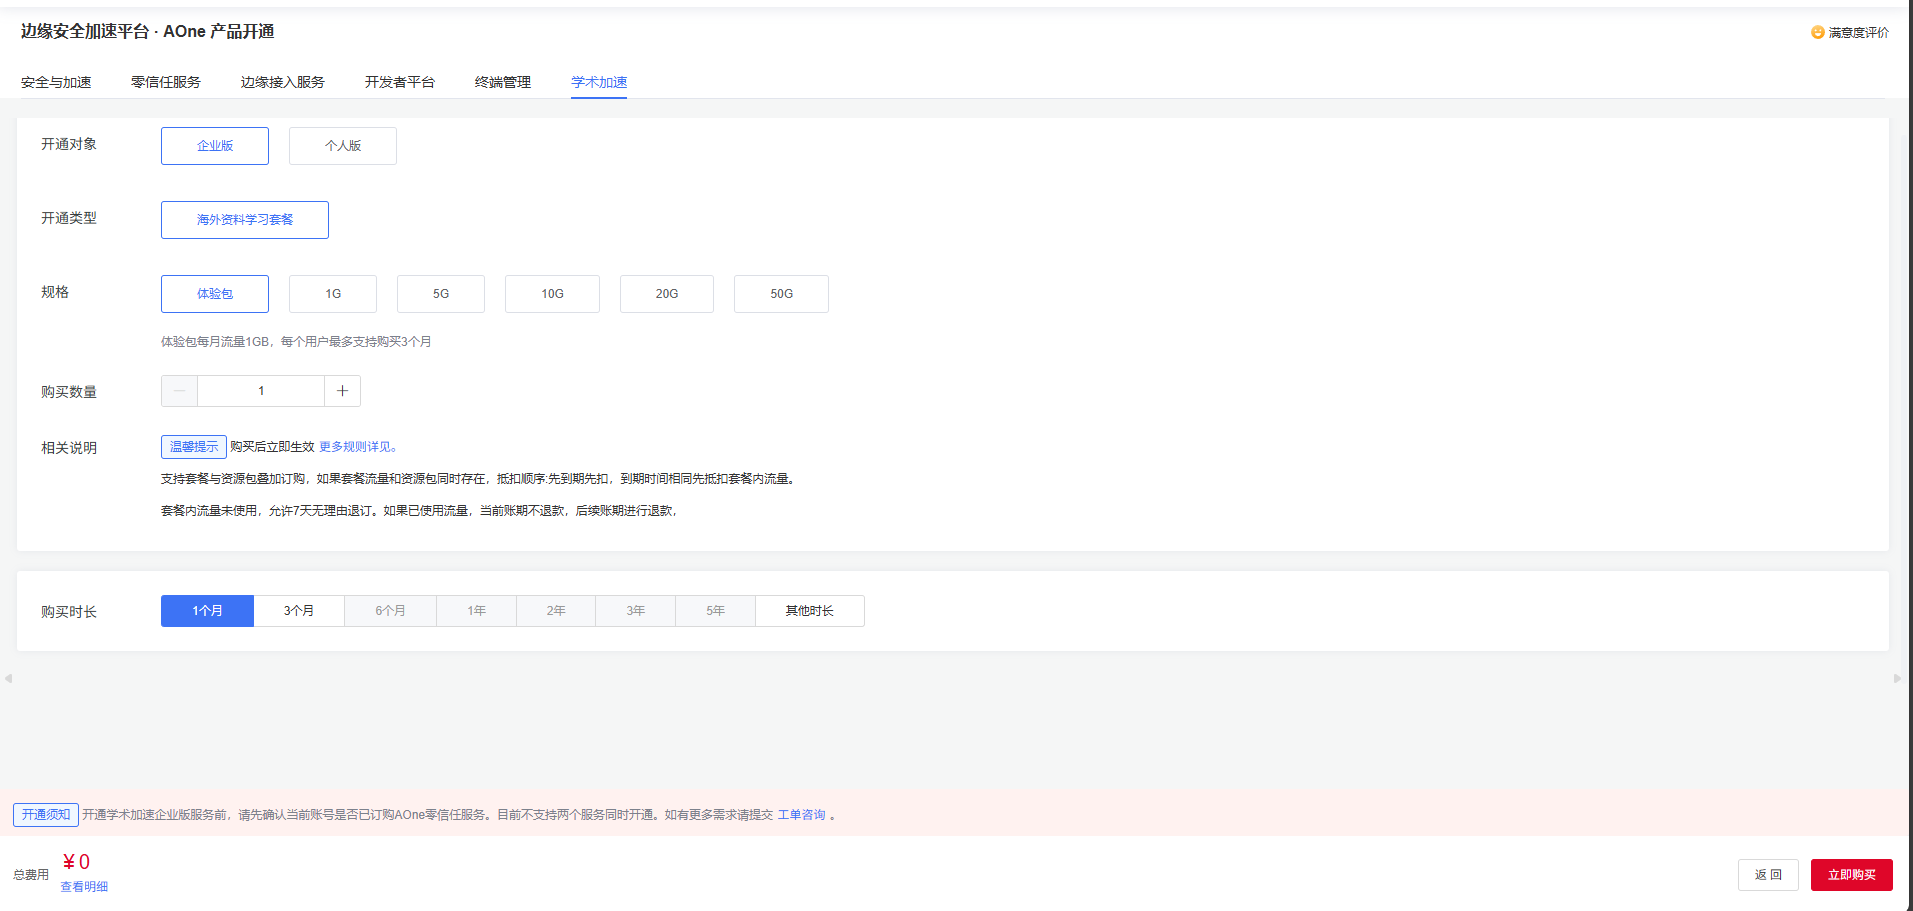This screenshot has height=911, width=1913.
Task: Click the satisfaction rating smiley icon
Action: pos(1818,32)
